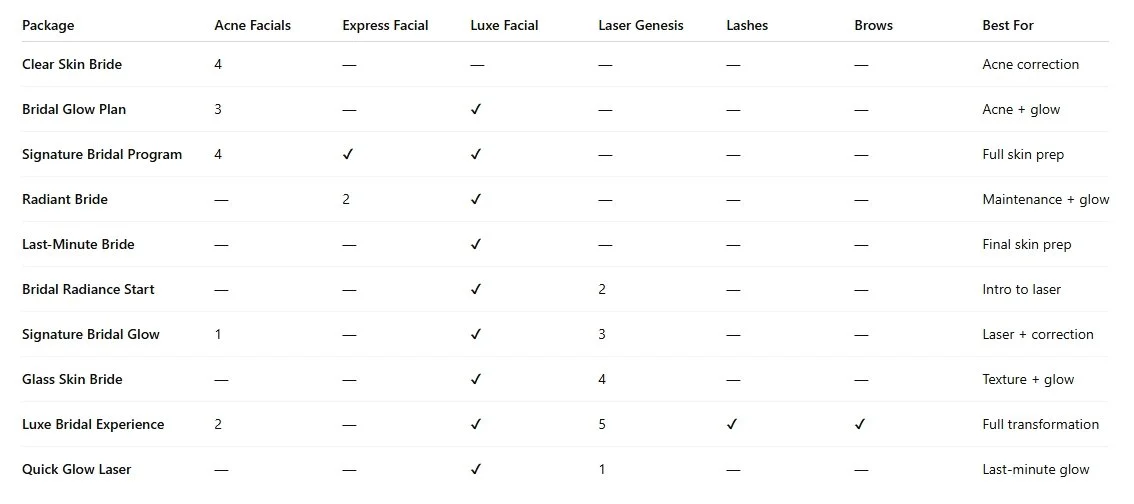This screenshot has width=1134, height=504.
Task: Click Laser Genesis value 5 for Luxe Bridal
Action: [602, 425]
